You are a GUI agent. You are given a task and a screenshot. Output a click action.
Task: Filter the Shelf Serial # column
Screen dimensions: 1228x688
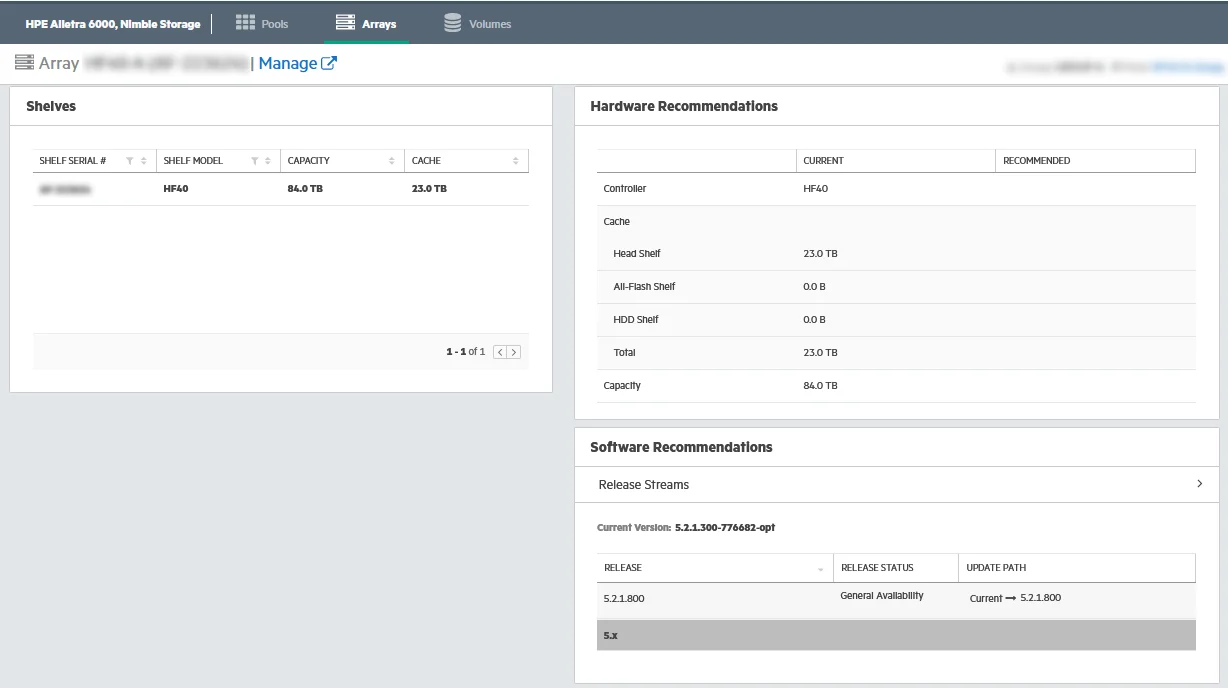(x=129, y=161)
